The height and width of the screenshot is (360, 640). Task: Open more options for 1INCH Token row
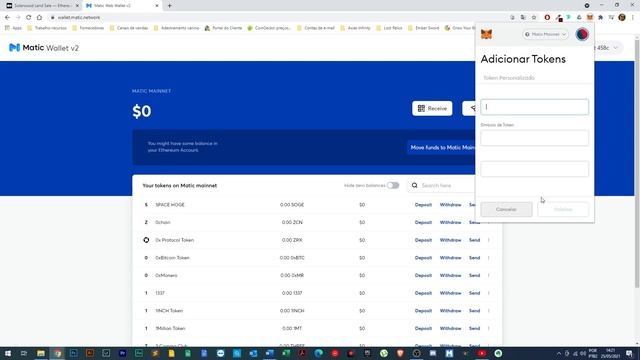pyautogui.click(x=489, y=311)
